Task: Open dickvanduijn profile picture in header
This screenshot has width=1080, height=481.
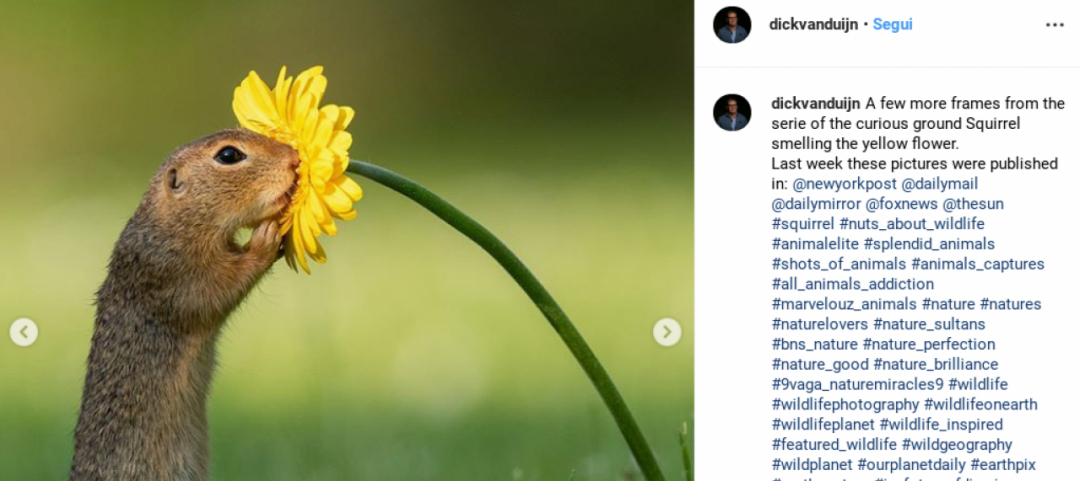Action: [732, 25]
